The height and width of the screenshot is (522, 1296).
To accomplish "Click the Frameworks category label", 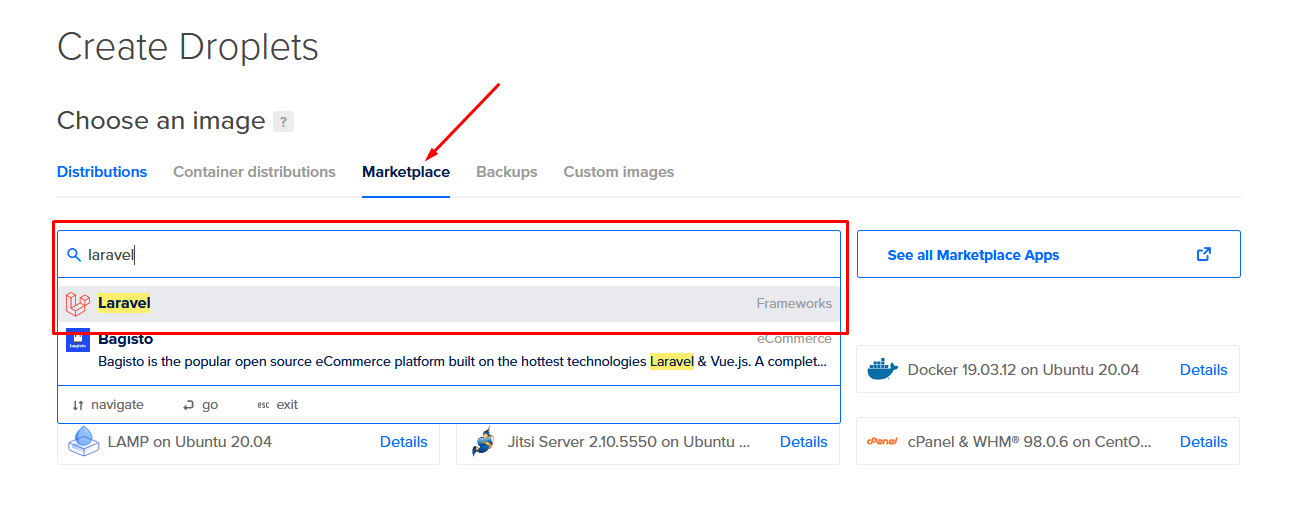I will click(x=794, y=304).
